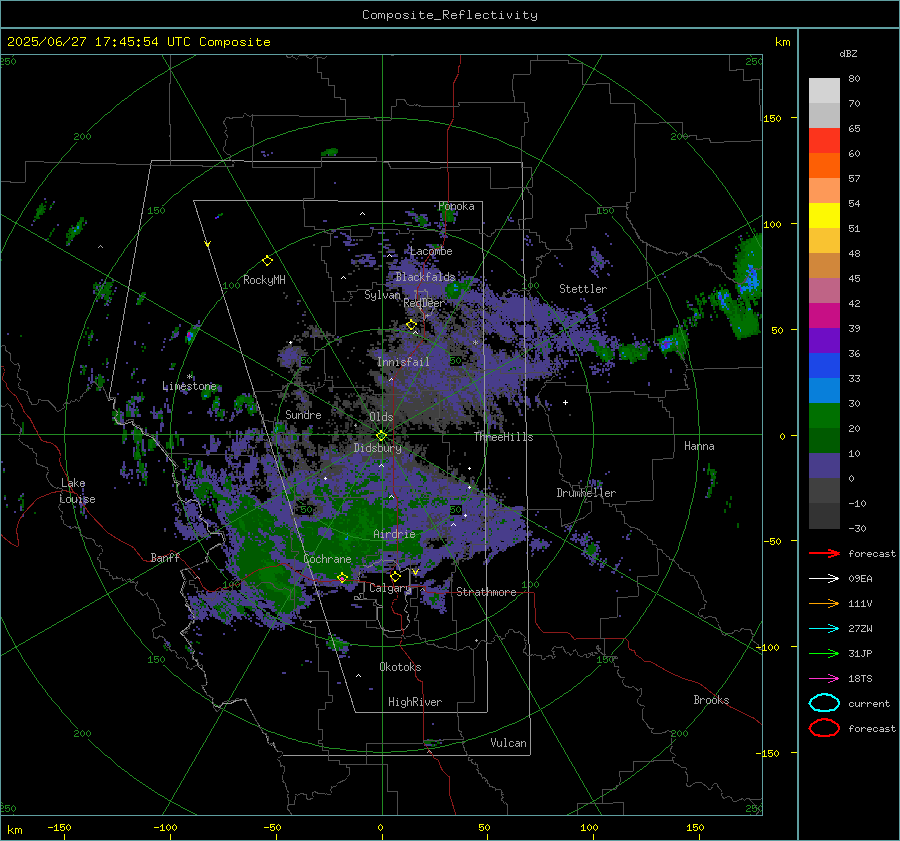Click the Airdrie city label
900x841 pixels.
[394, 534]
